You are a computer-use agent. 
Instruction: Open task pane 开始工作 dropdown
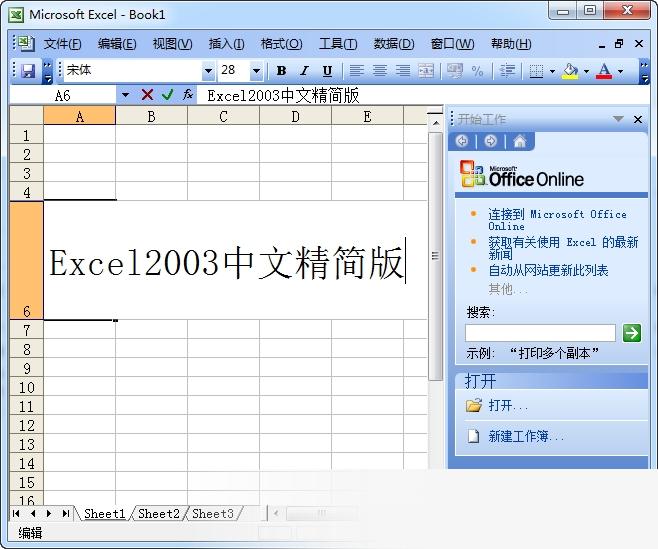[618, 119]
